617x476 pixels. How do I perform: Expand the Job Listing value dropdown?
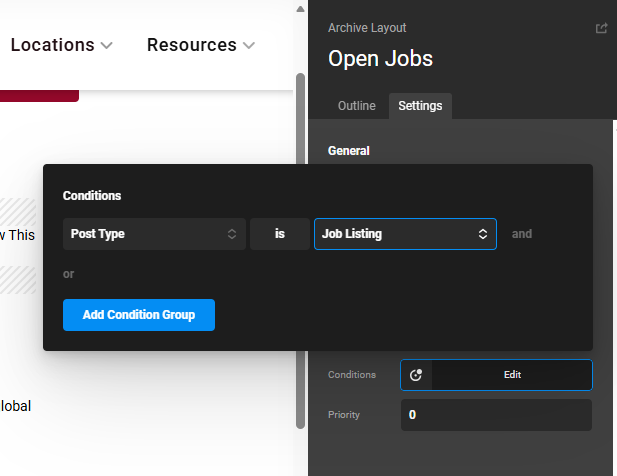[405, 234]
